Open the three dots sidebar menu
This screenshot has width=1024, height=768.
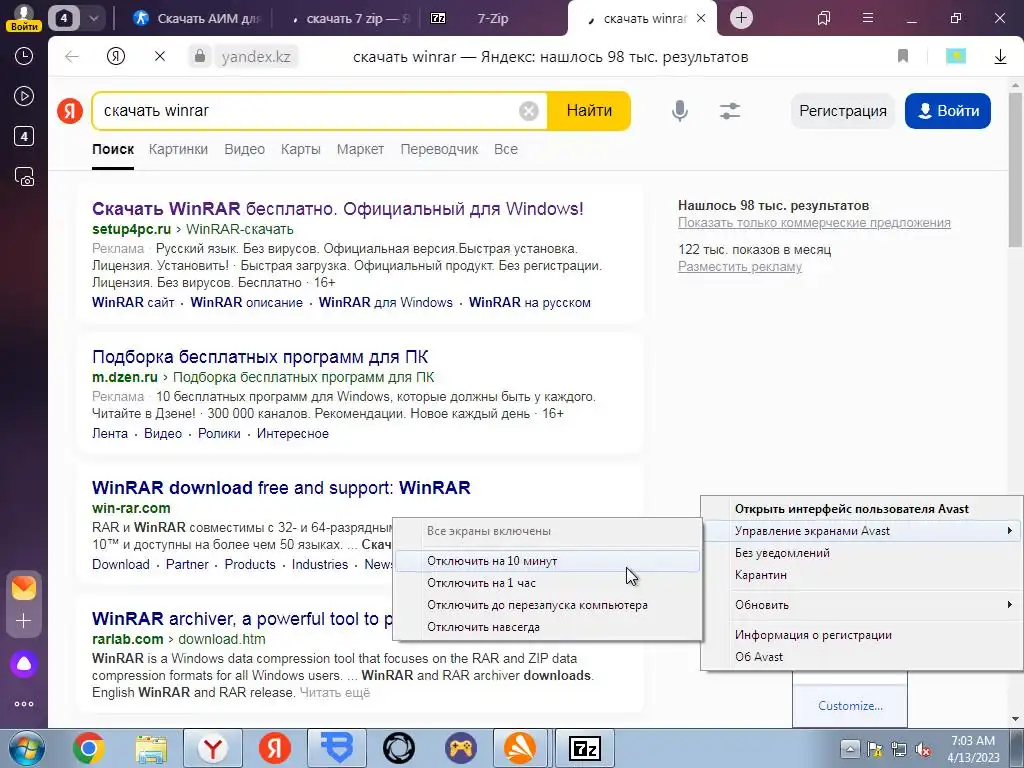coord(24,704)
